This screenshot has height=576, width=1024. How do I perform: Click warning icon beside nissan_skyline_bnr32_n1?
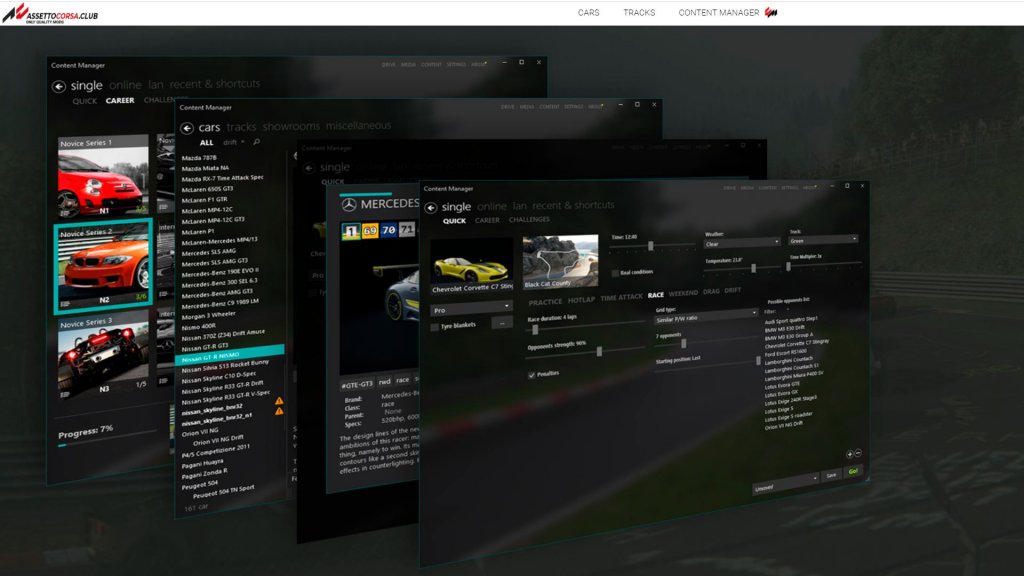279,411
